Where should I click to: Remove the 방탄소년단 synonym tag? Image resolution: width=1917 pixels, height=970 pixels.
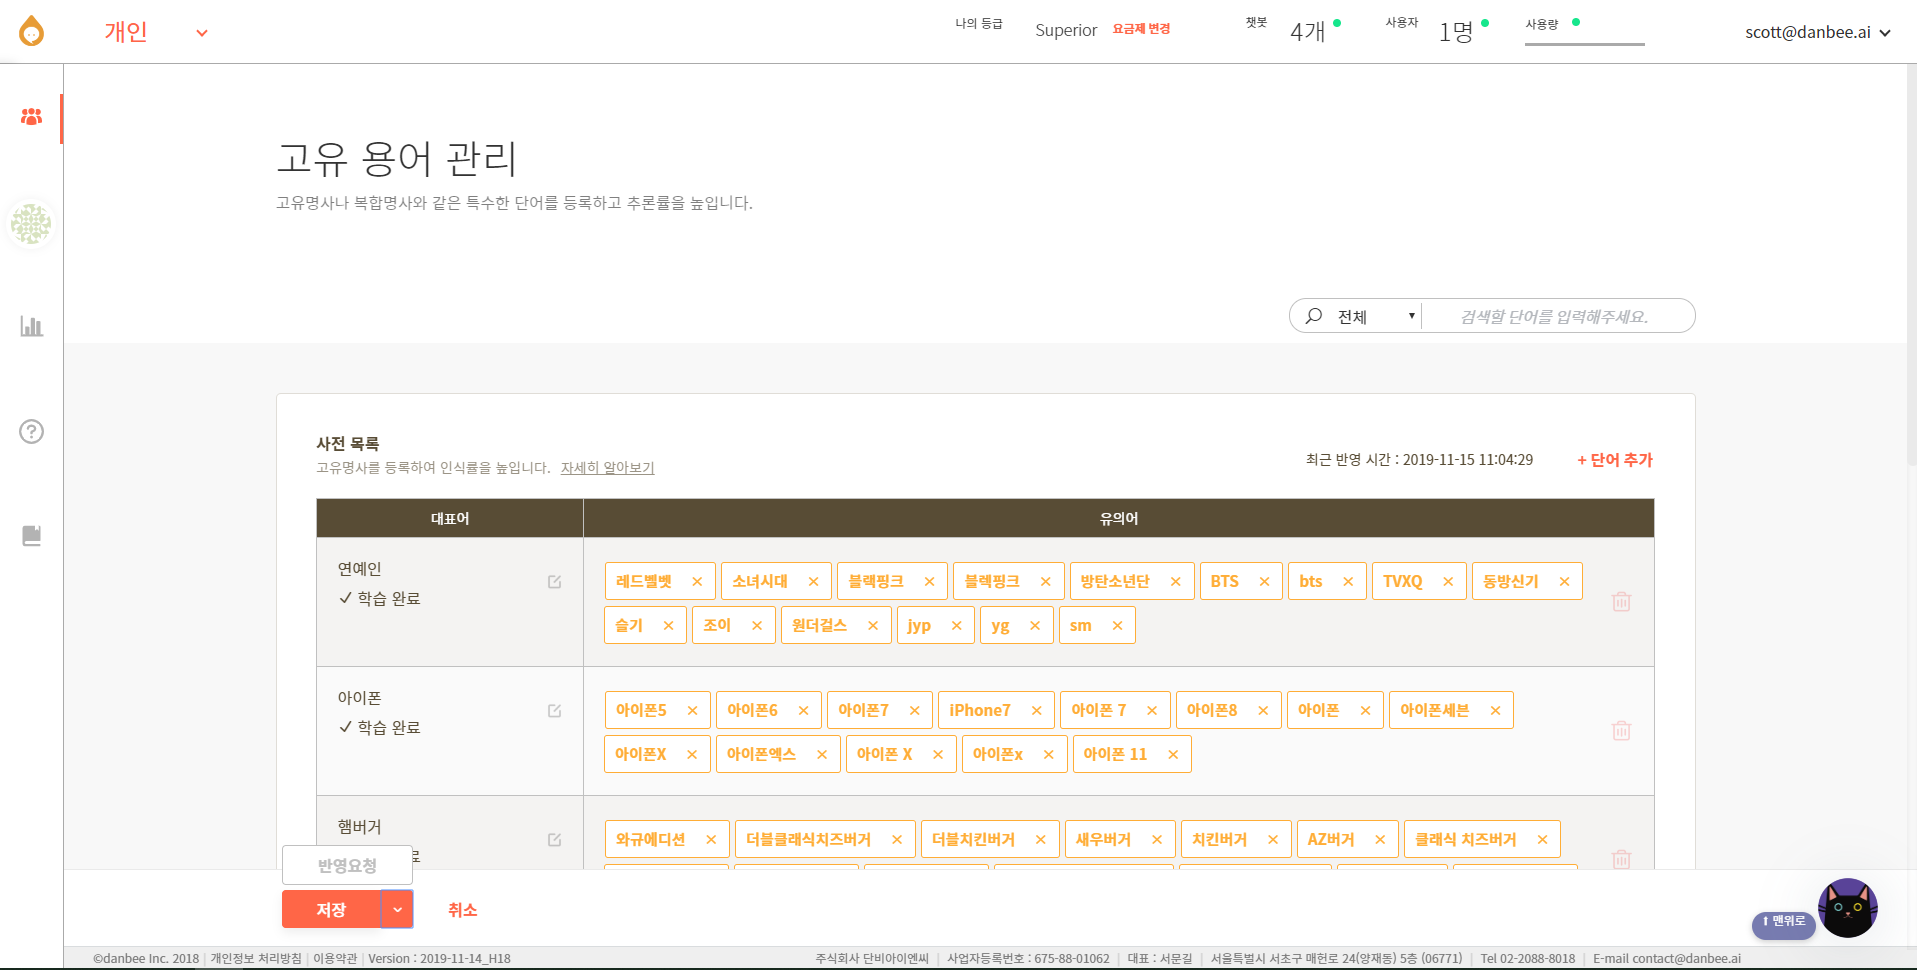[x=1175, y=582]
